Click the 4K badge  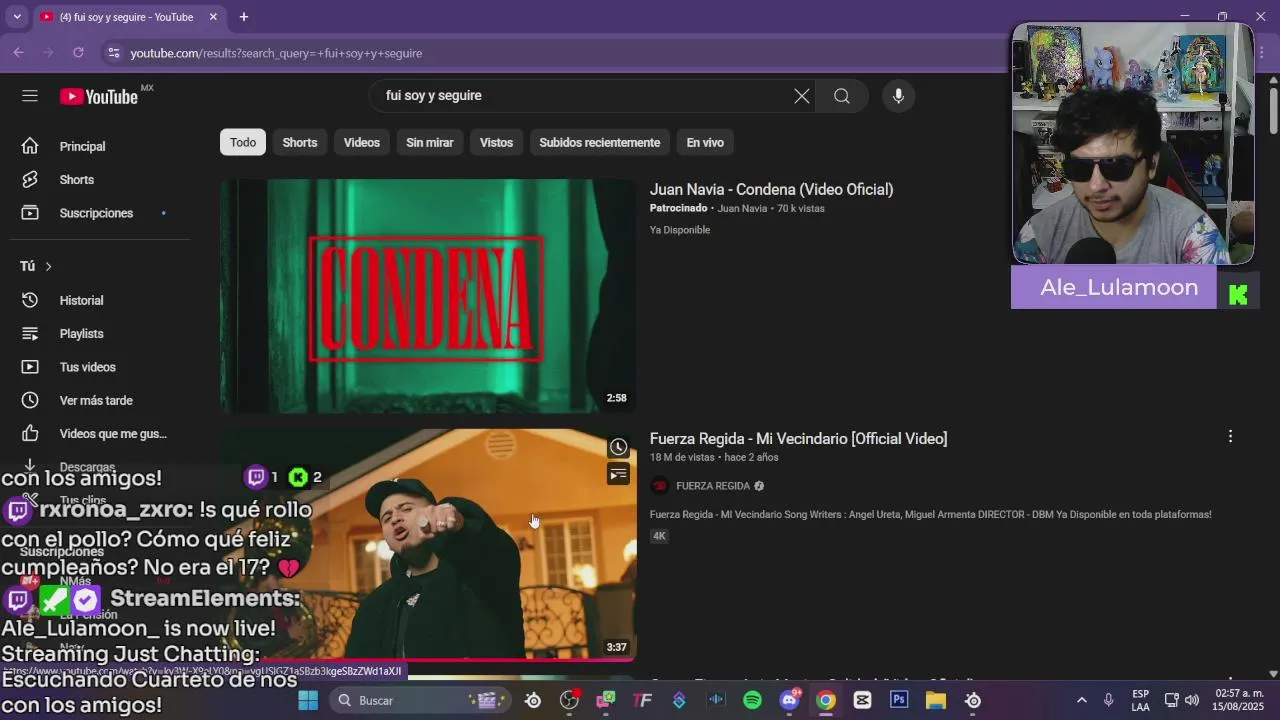(659, 536)
